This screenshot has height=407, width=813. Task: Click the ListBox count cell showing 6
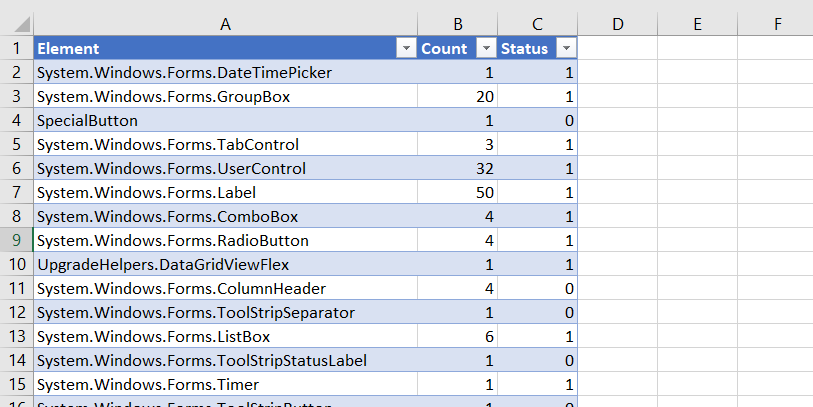pyautogui.click(x=457, y=336)
